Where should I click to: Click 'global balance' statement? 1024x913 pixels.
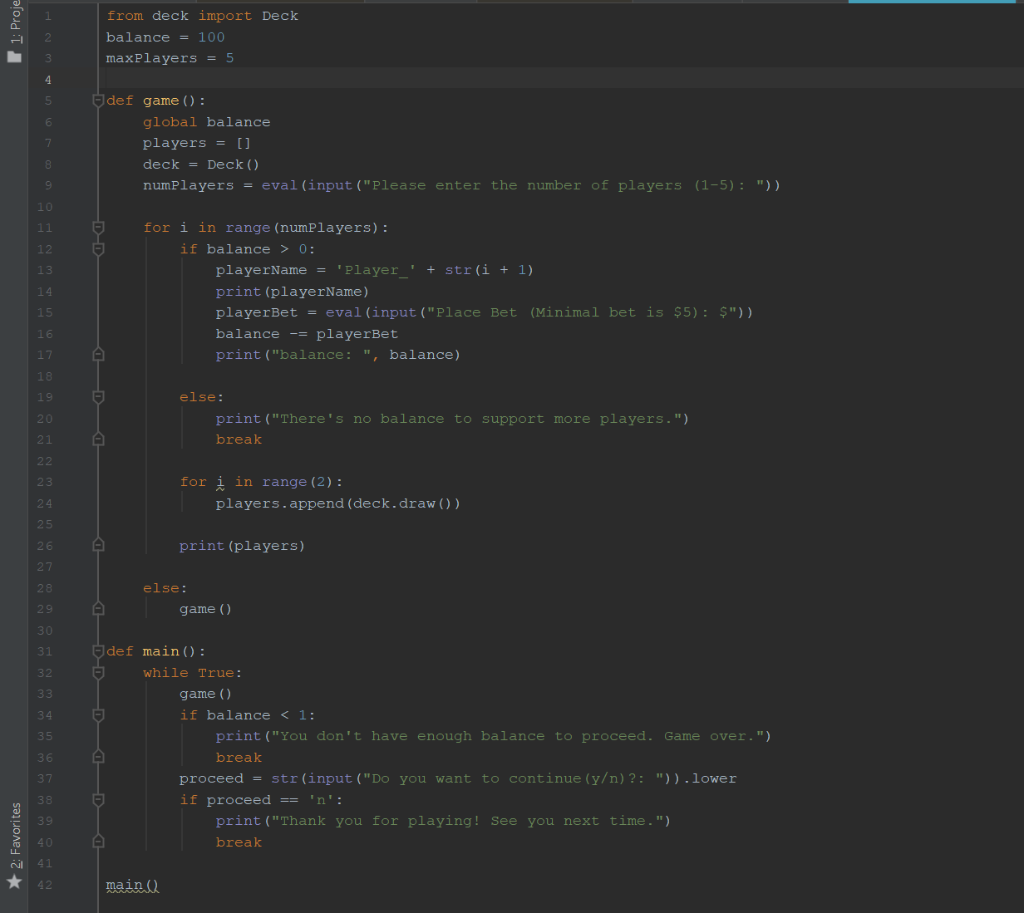[x=206, y=122]
